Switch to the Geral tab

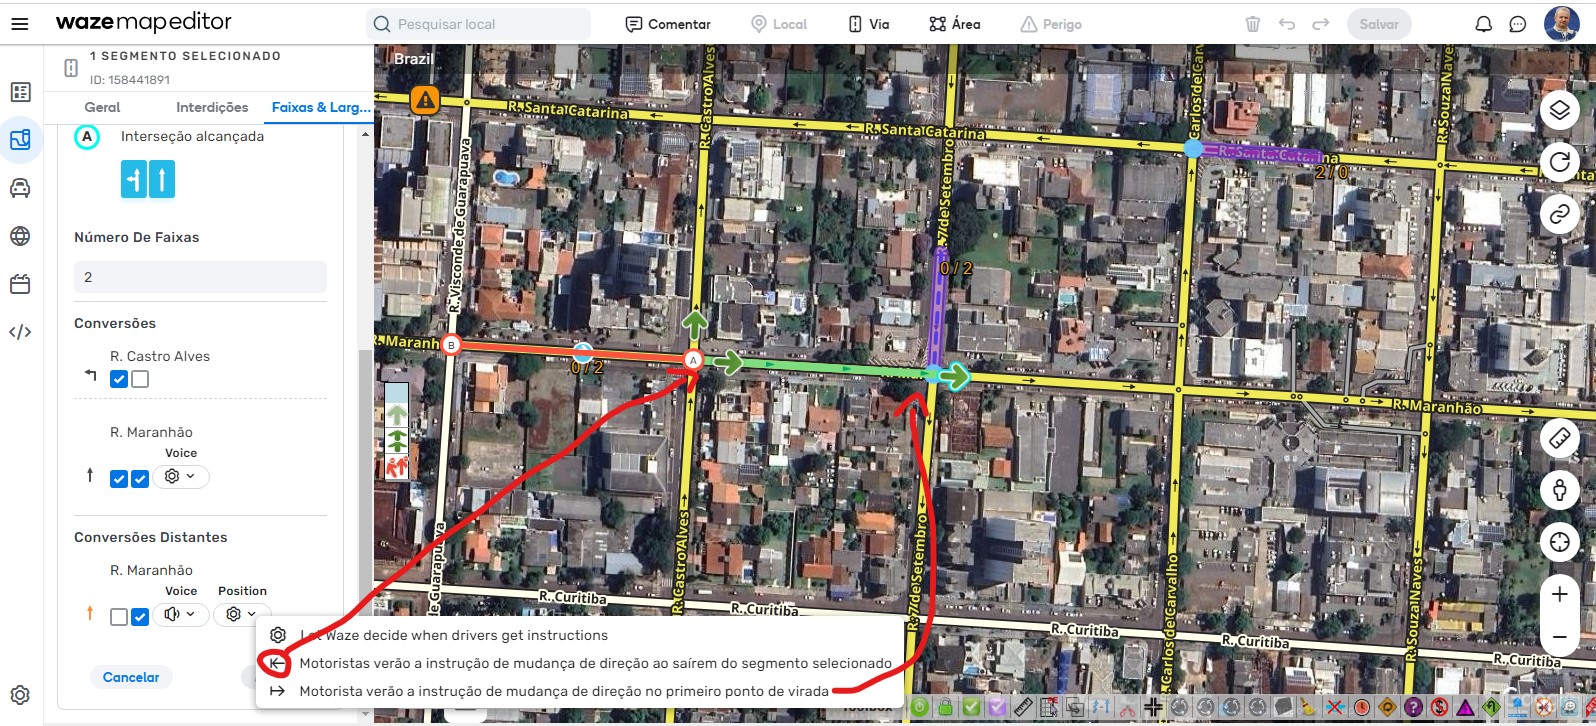click(x=102, y=107)
